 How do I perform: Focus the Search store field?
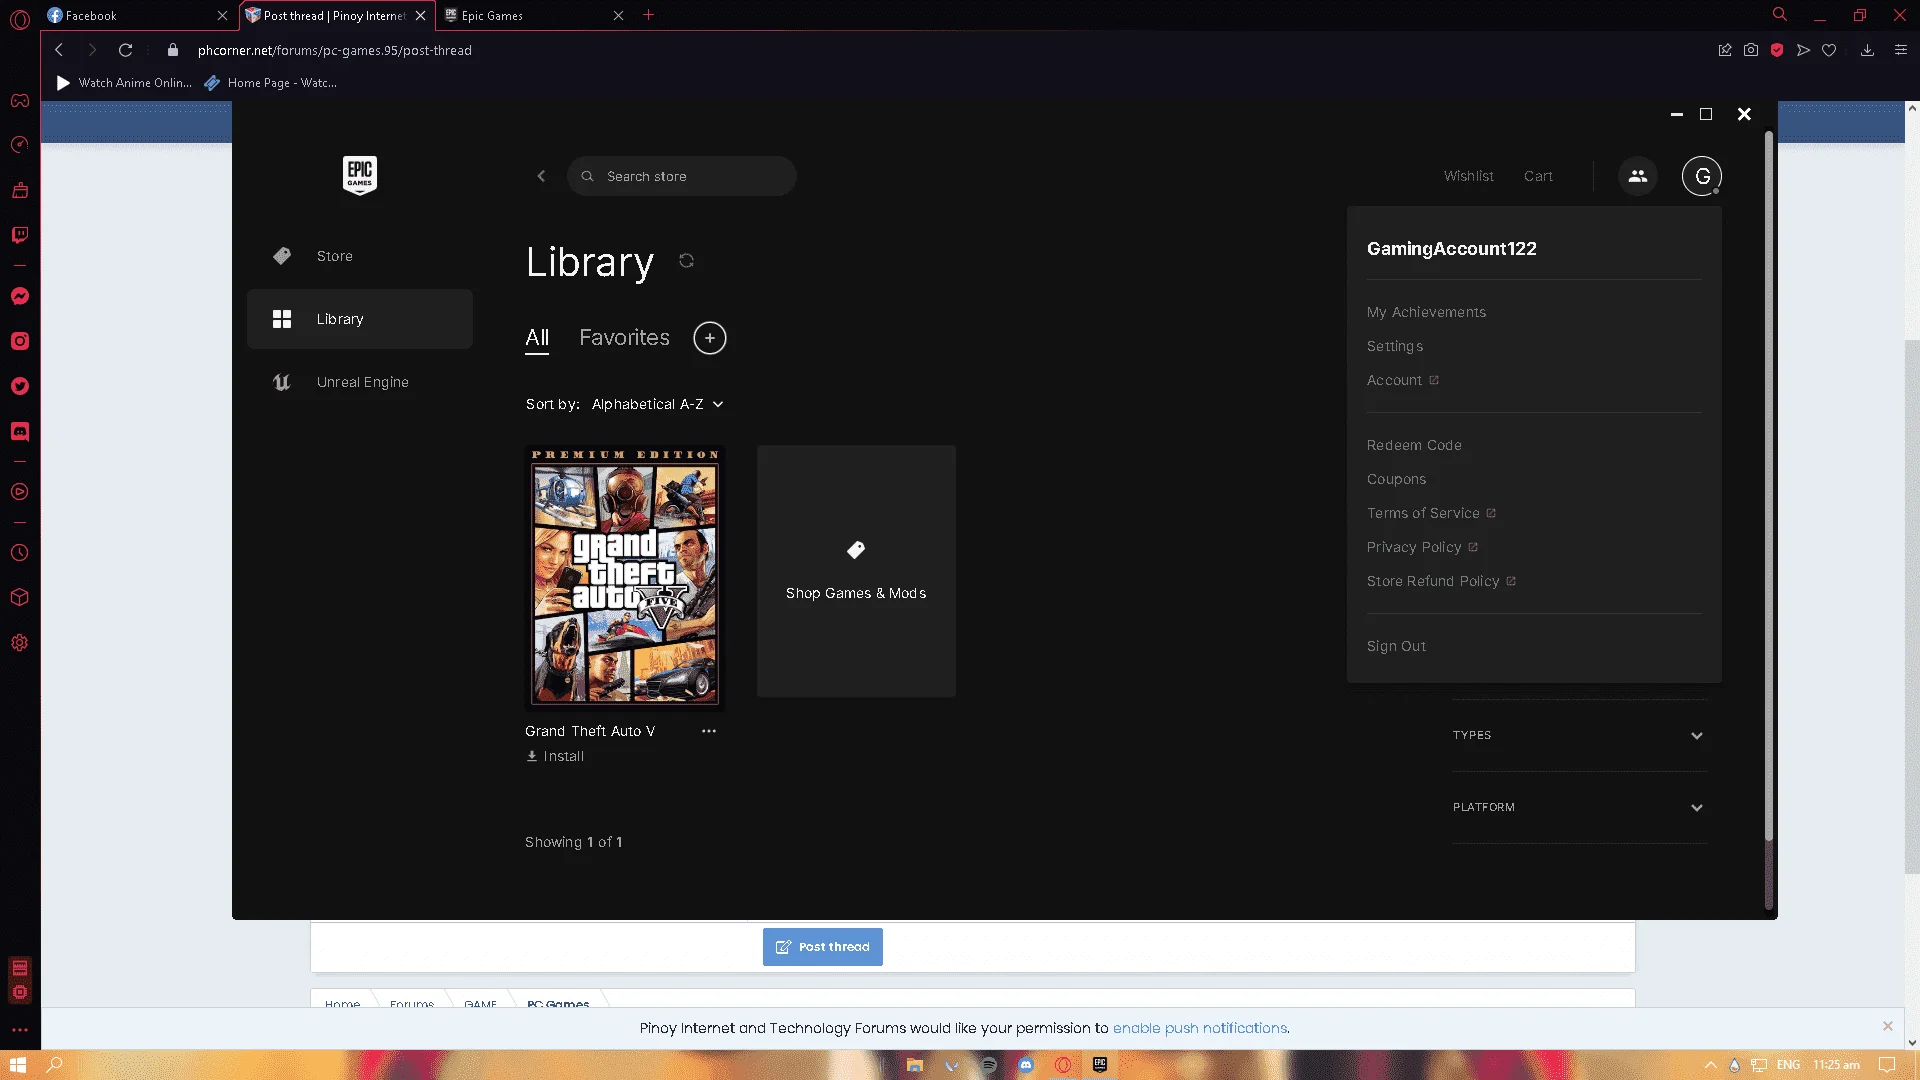[682, 176]
